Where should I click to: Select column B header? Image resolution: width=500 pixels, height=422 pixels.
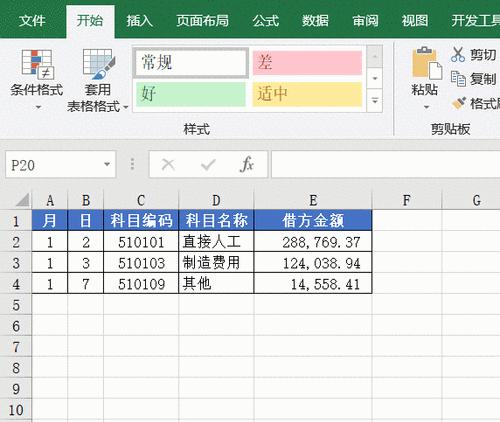(86, 200)
